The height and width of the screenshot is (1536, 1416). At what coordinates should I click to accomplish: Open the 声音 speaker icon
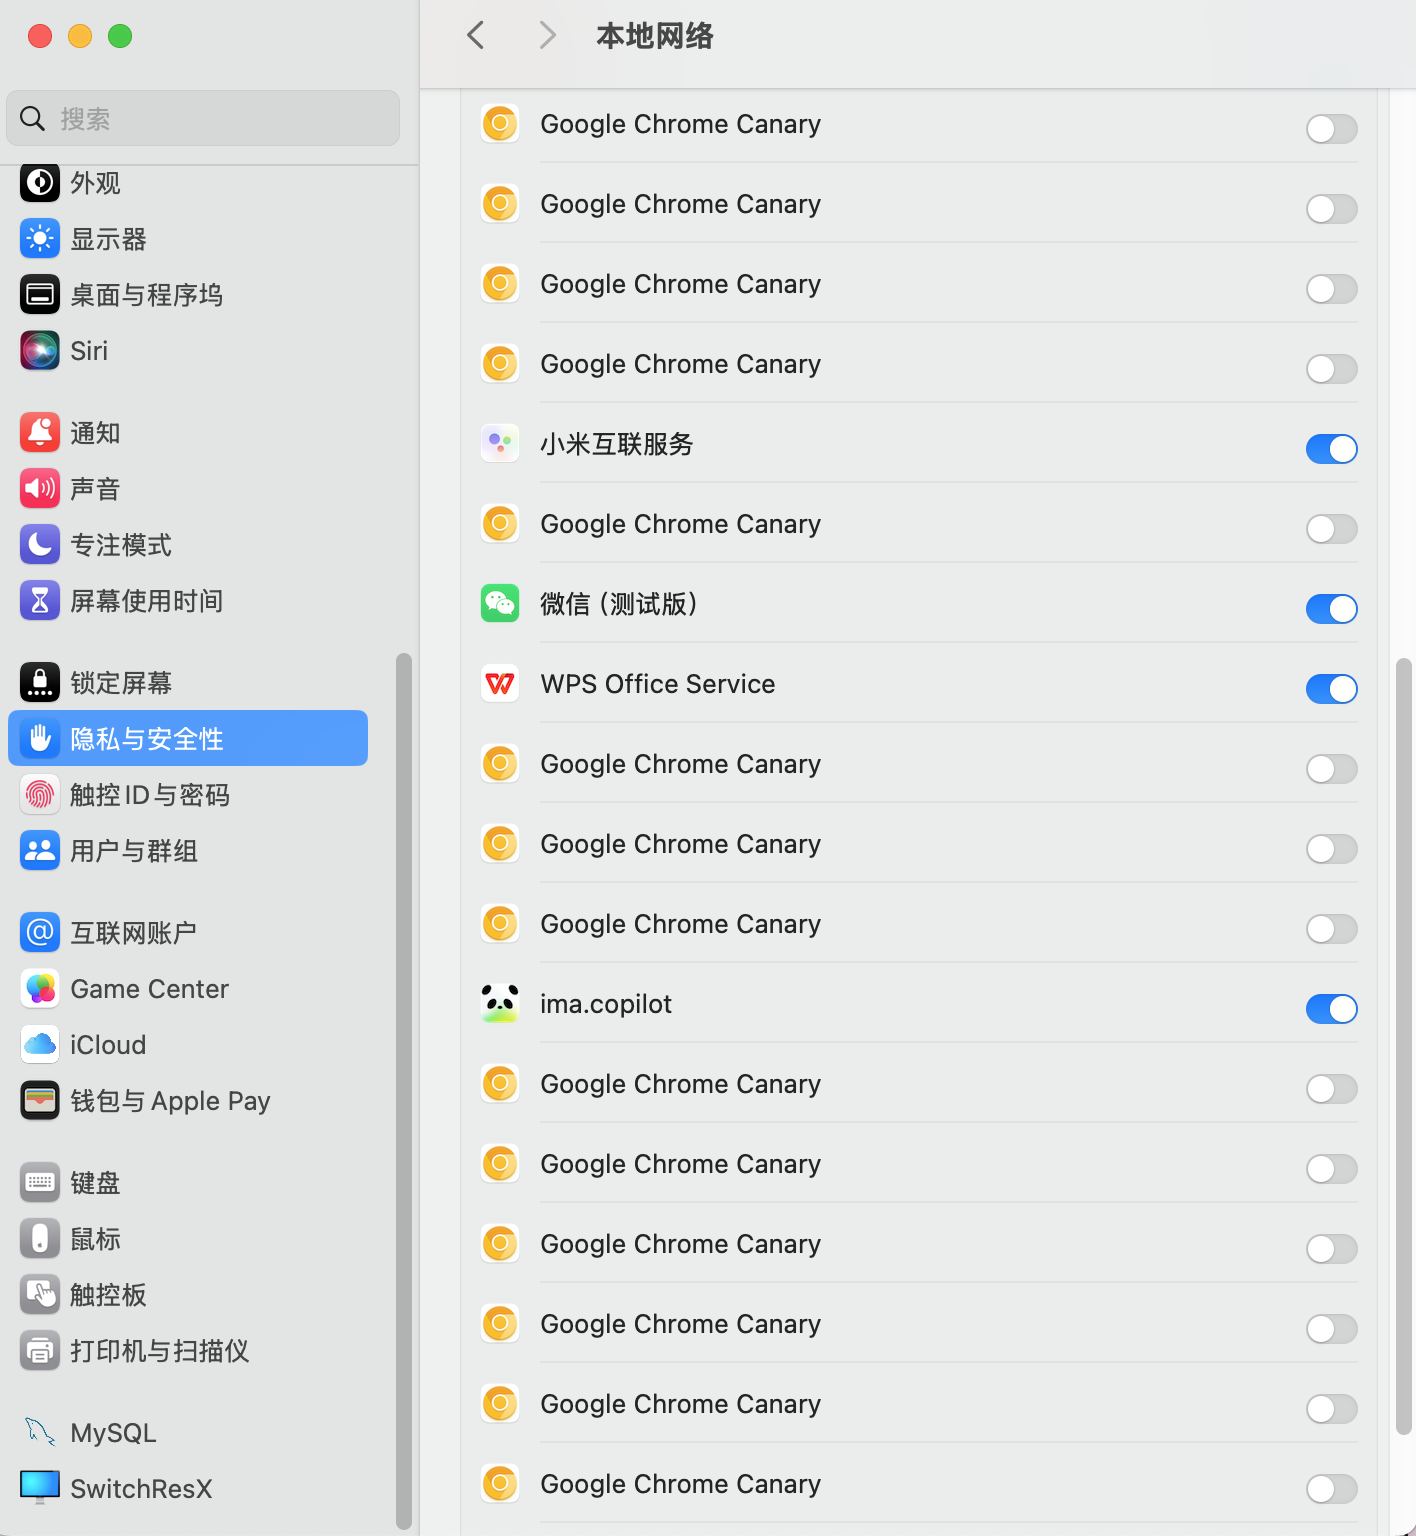(40, 489)
